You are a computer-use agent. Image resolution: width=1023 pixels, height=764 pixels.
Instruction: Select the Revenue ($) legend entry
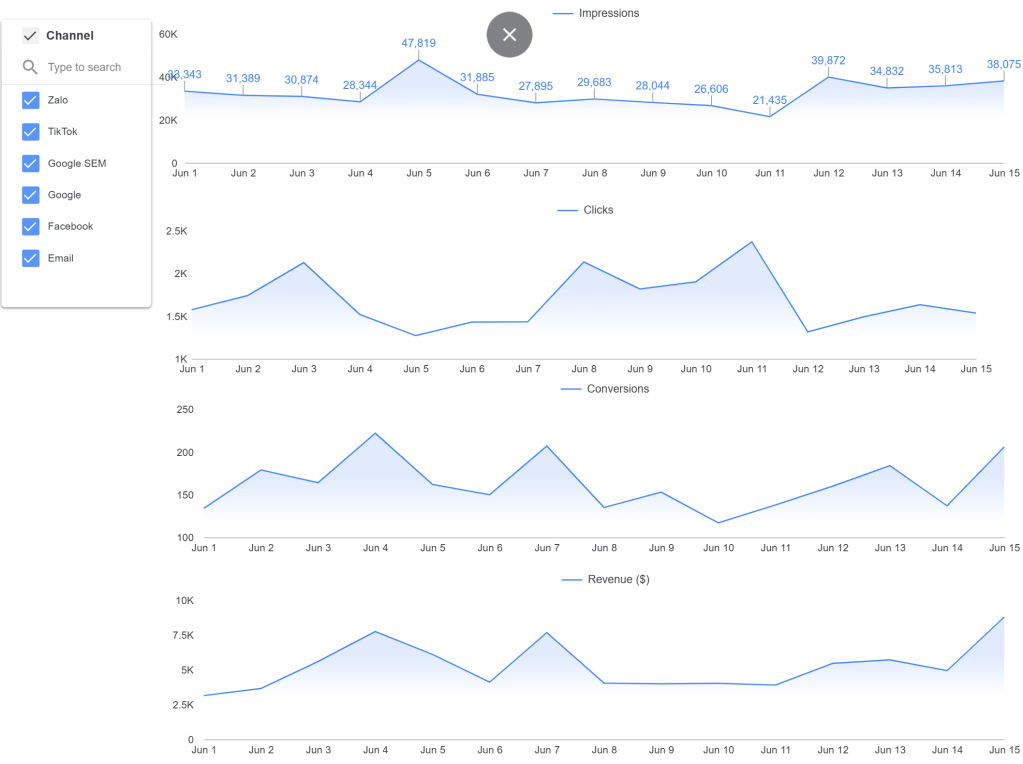click(618, 579)
